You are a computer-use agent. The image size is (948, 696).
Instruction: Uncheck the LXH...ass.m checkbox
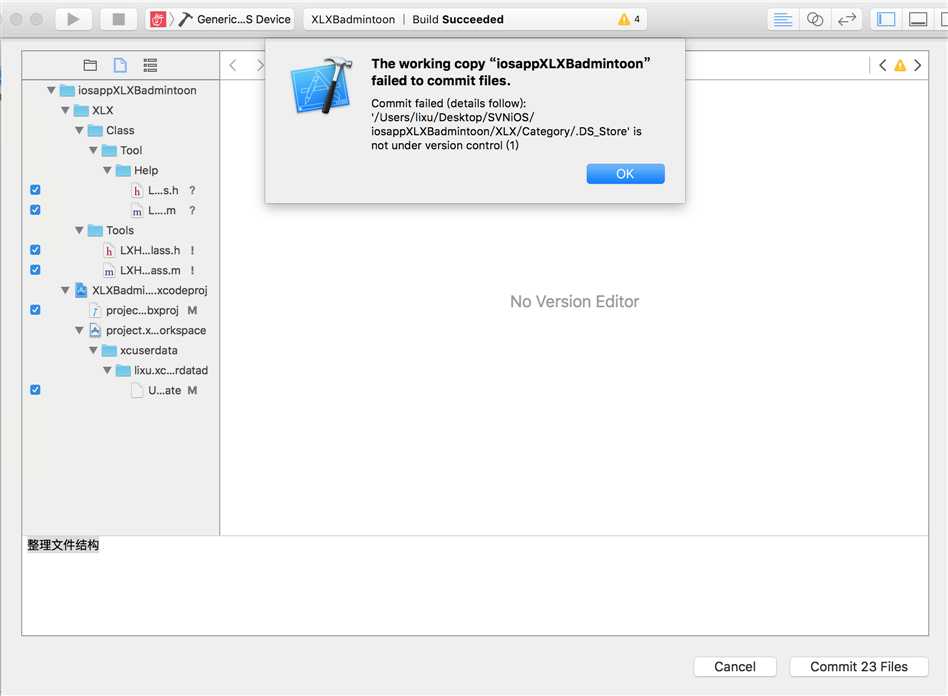(x=35, y=270)
